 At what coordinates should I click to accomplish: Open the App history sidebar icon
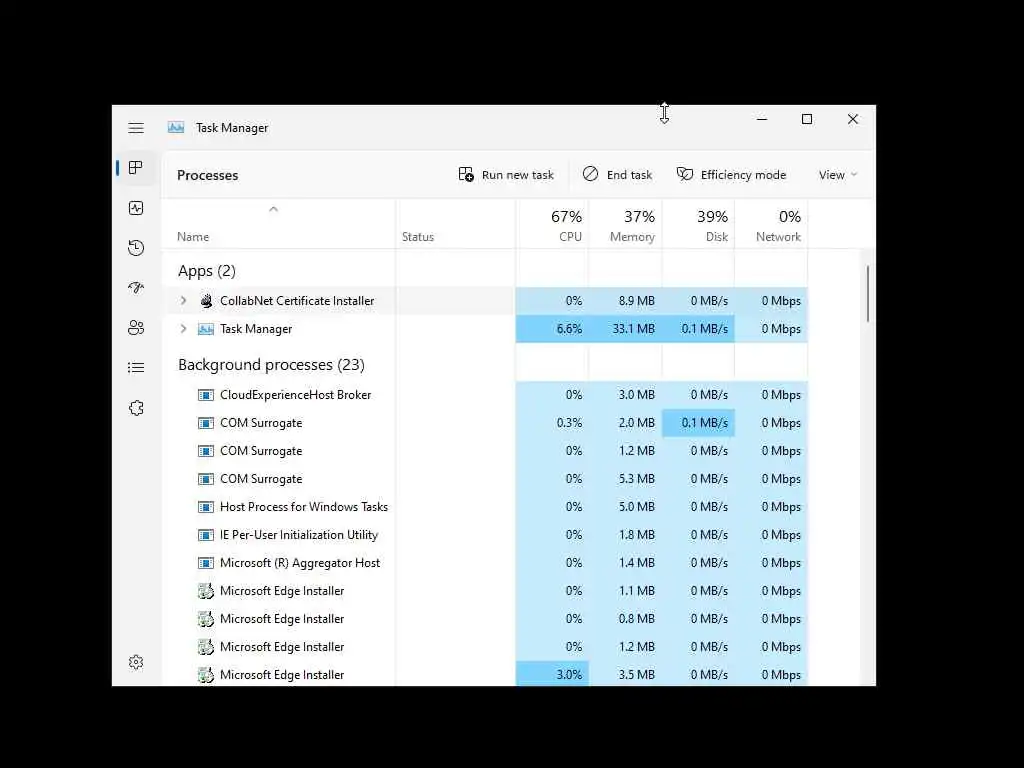pyautogui.click(x=136, y=248)
